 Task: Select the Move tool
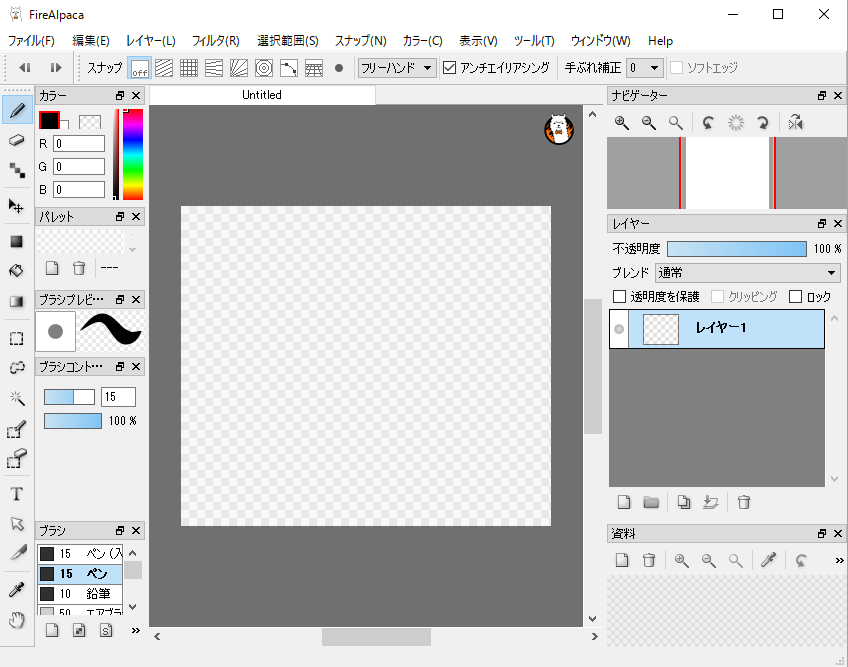pos(16,206)
